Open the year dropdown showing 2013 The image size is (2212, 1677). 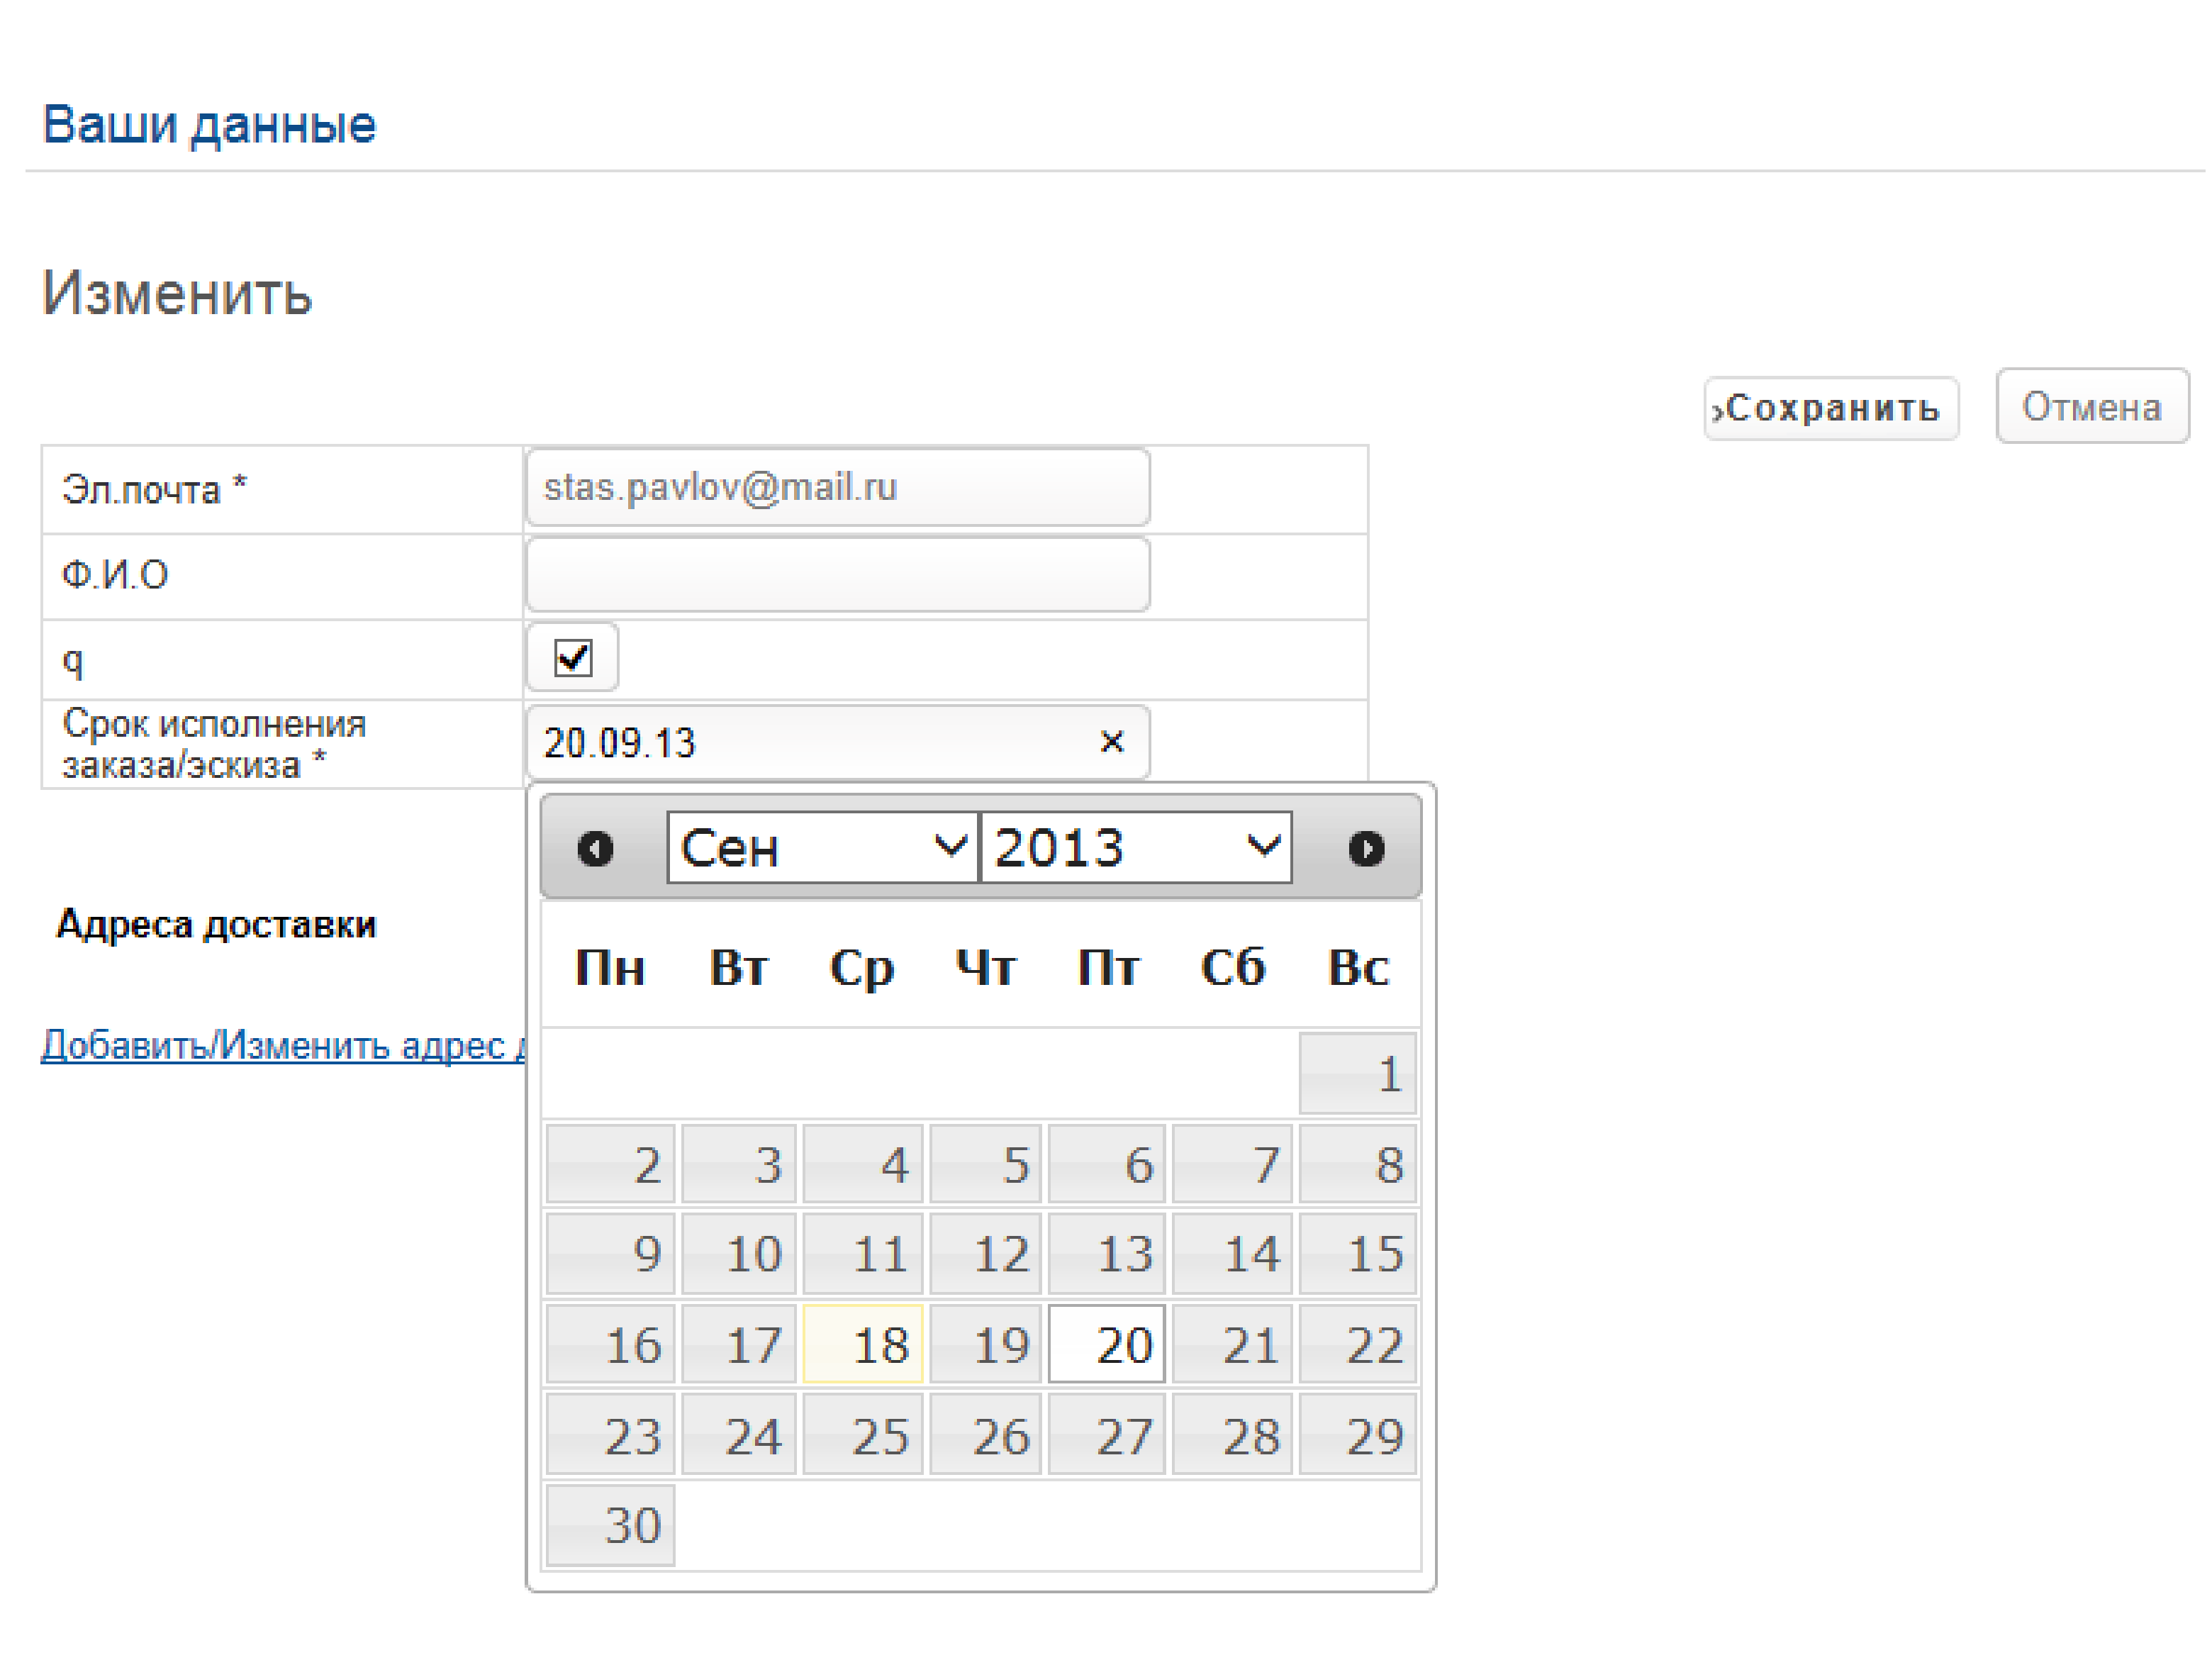[1136, 848]
